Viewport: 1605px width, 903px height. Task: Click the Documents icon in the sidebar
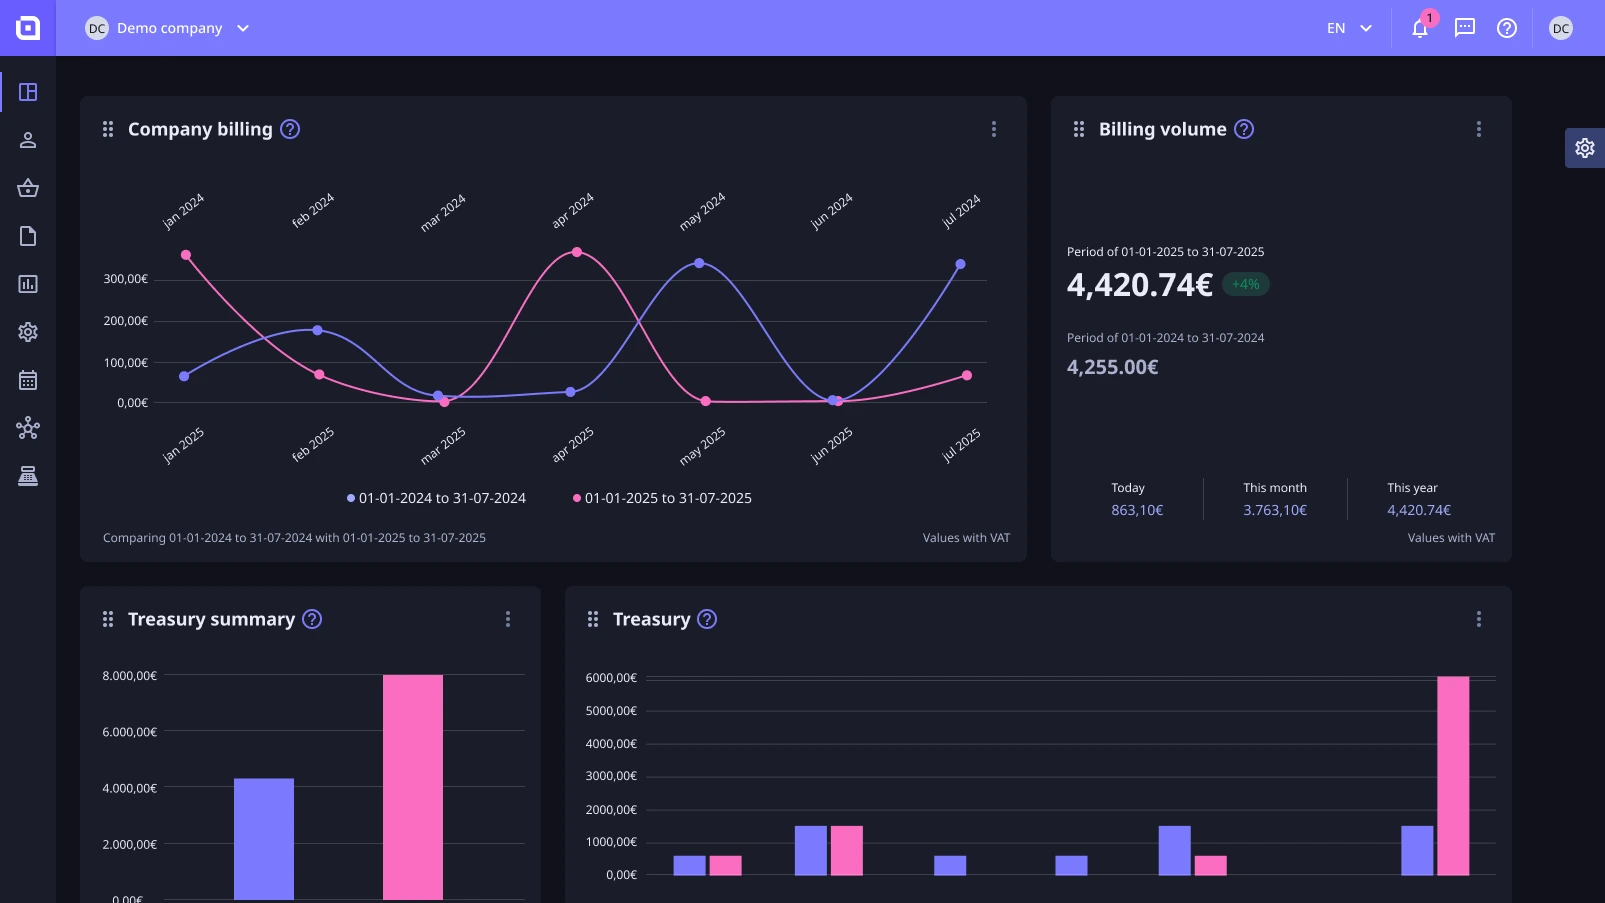coord(28,236)
